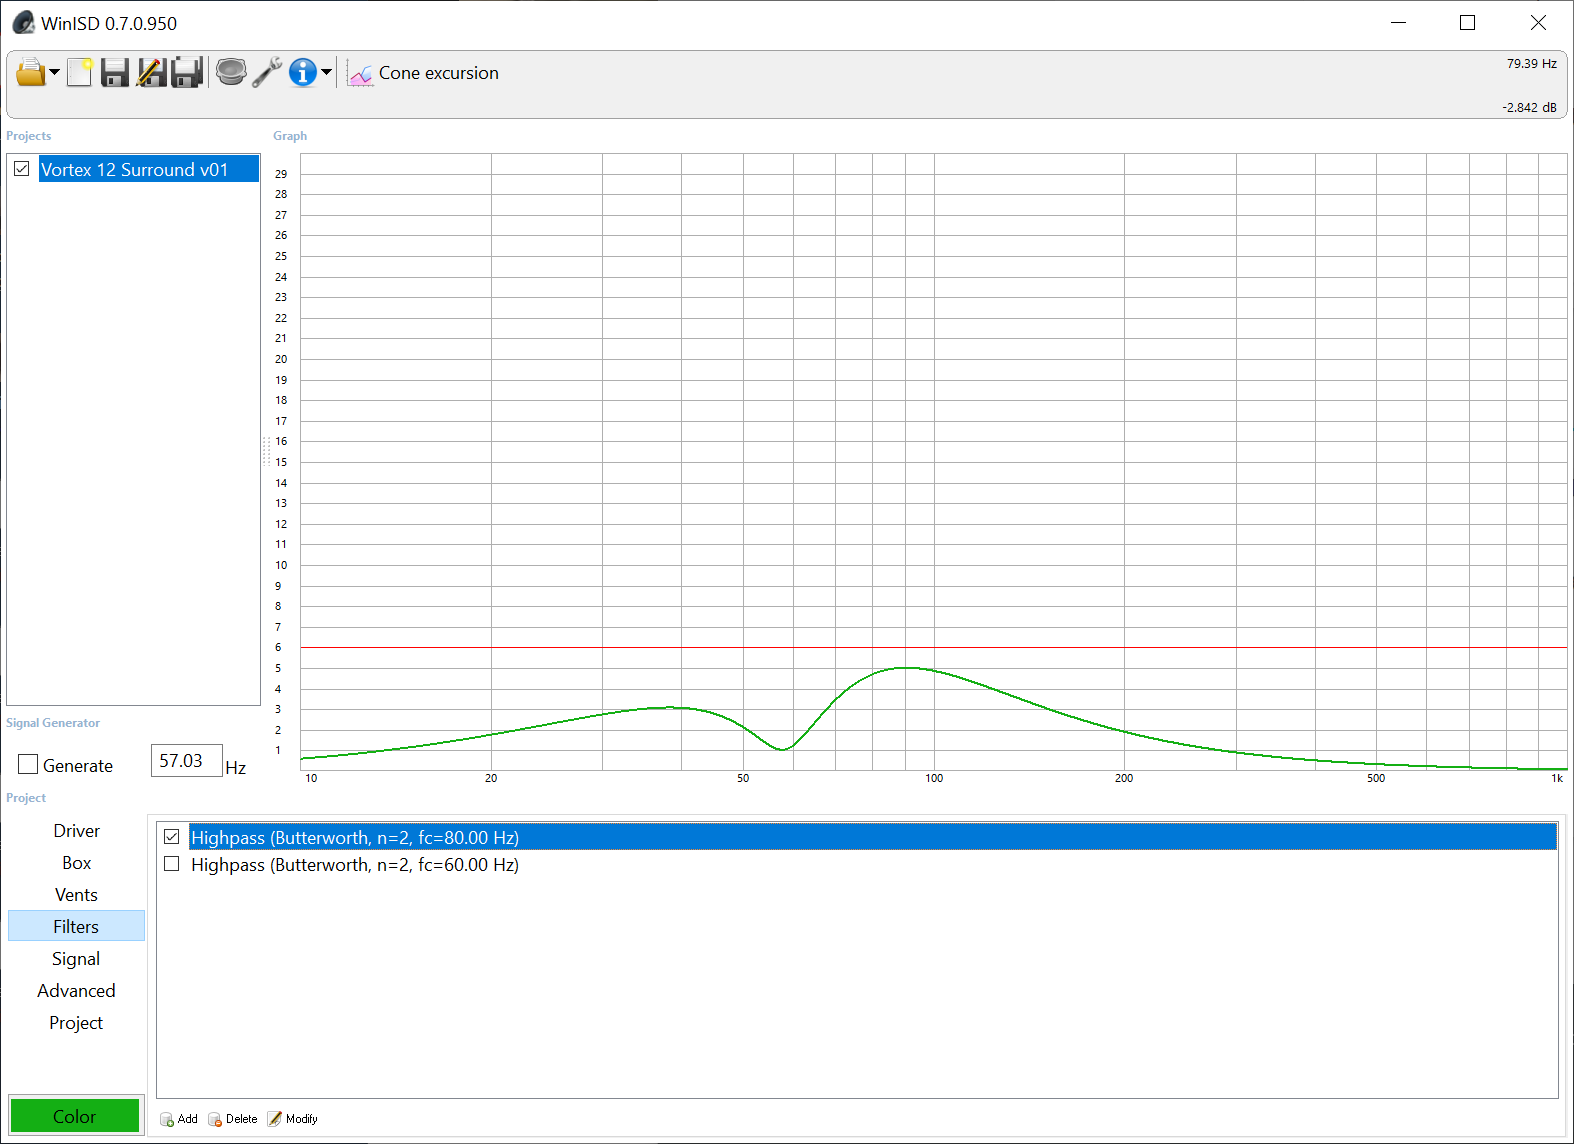Create a new project with the blank page icon
The height and width of the screenshot is (1144, 1574).
pos(80,73)
